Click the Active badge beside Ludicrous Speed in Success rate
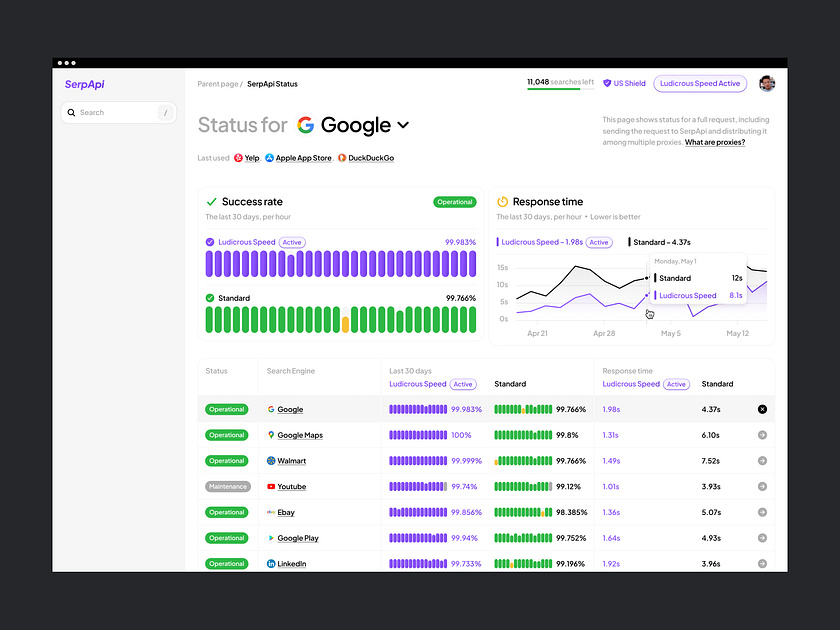This screenshot has height=630, width=840. point(292,242)
